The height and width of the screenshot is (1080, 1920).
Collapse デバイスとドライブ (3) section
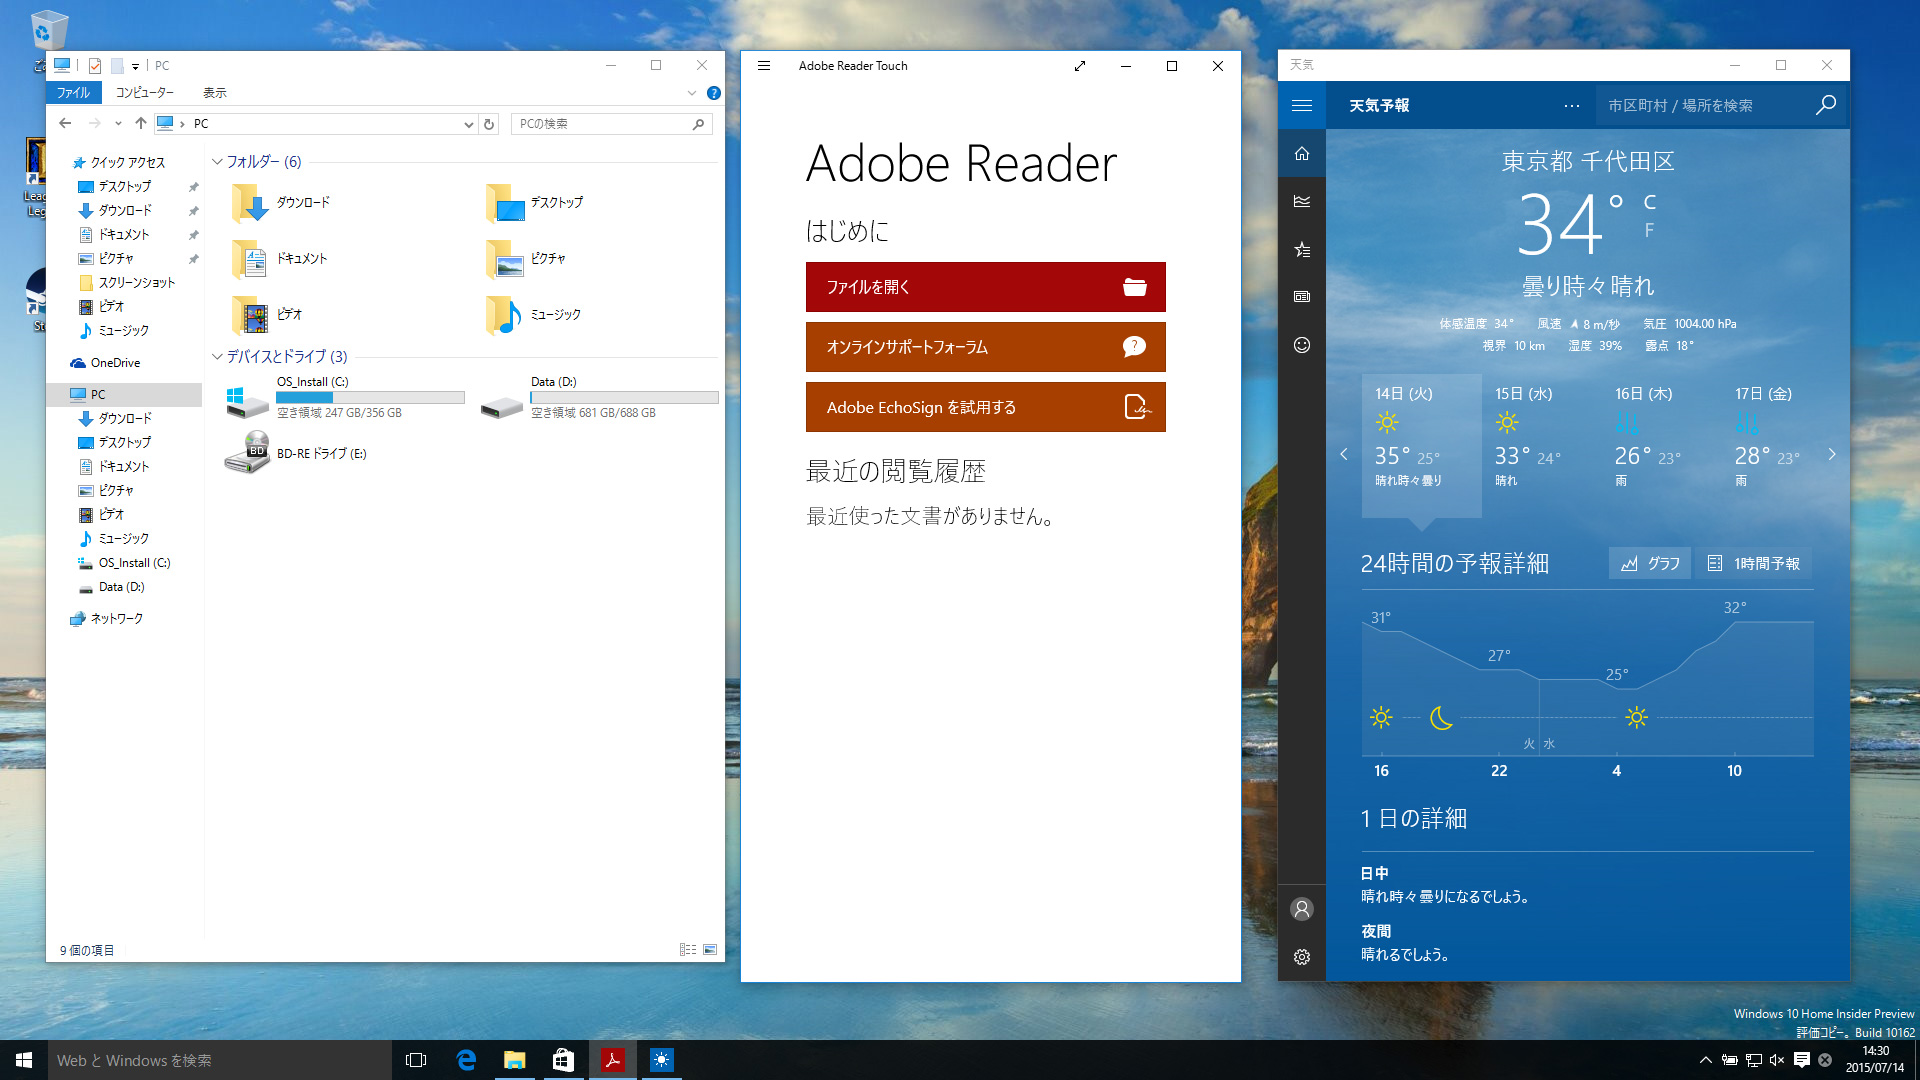point(217,356)
